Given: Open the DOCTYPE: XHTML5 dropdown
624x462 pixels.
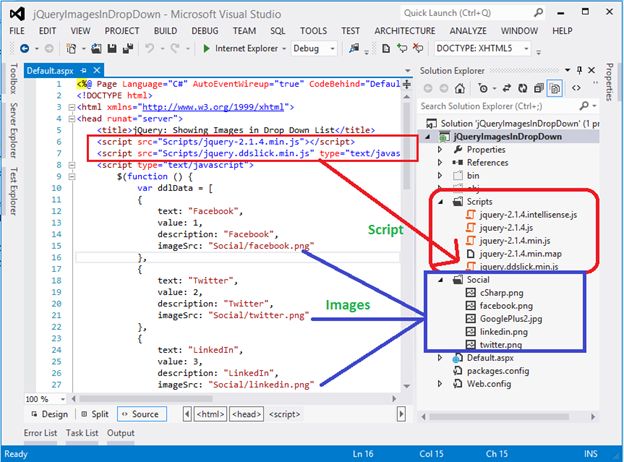Looking at the screenshot, I should pos(526,49).
